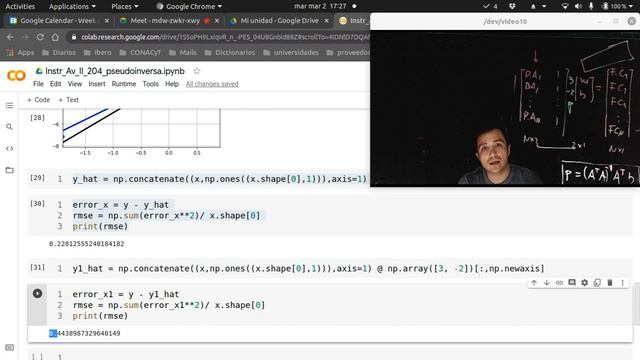Rename notebook title Instr_Av_II_204_pseudoinversa.ipynb
Image resolution: width=640 pixels, height=360 pixels.
click(115, 71)
